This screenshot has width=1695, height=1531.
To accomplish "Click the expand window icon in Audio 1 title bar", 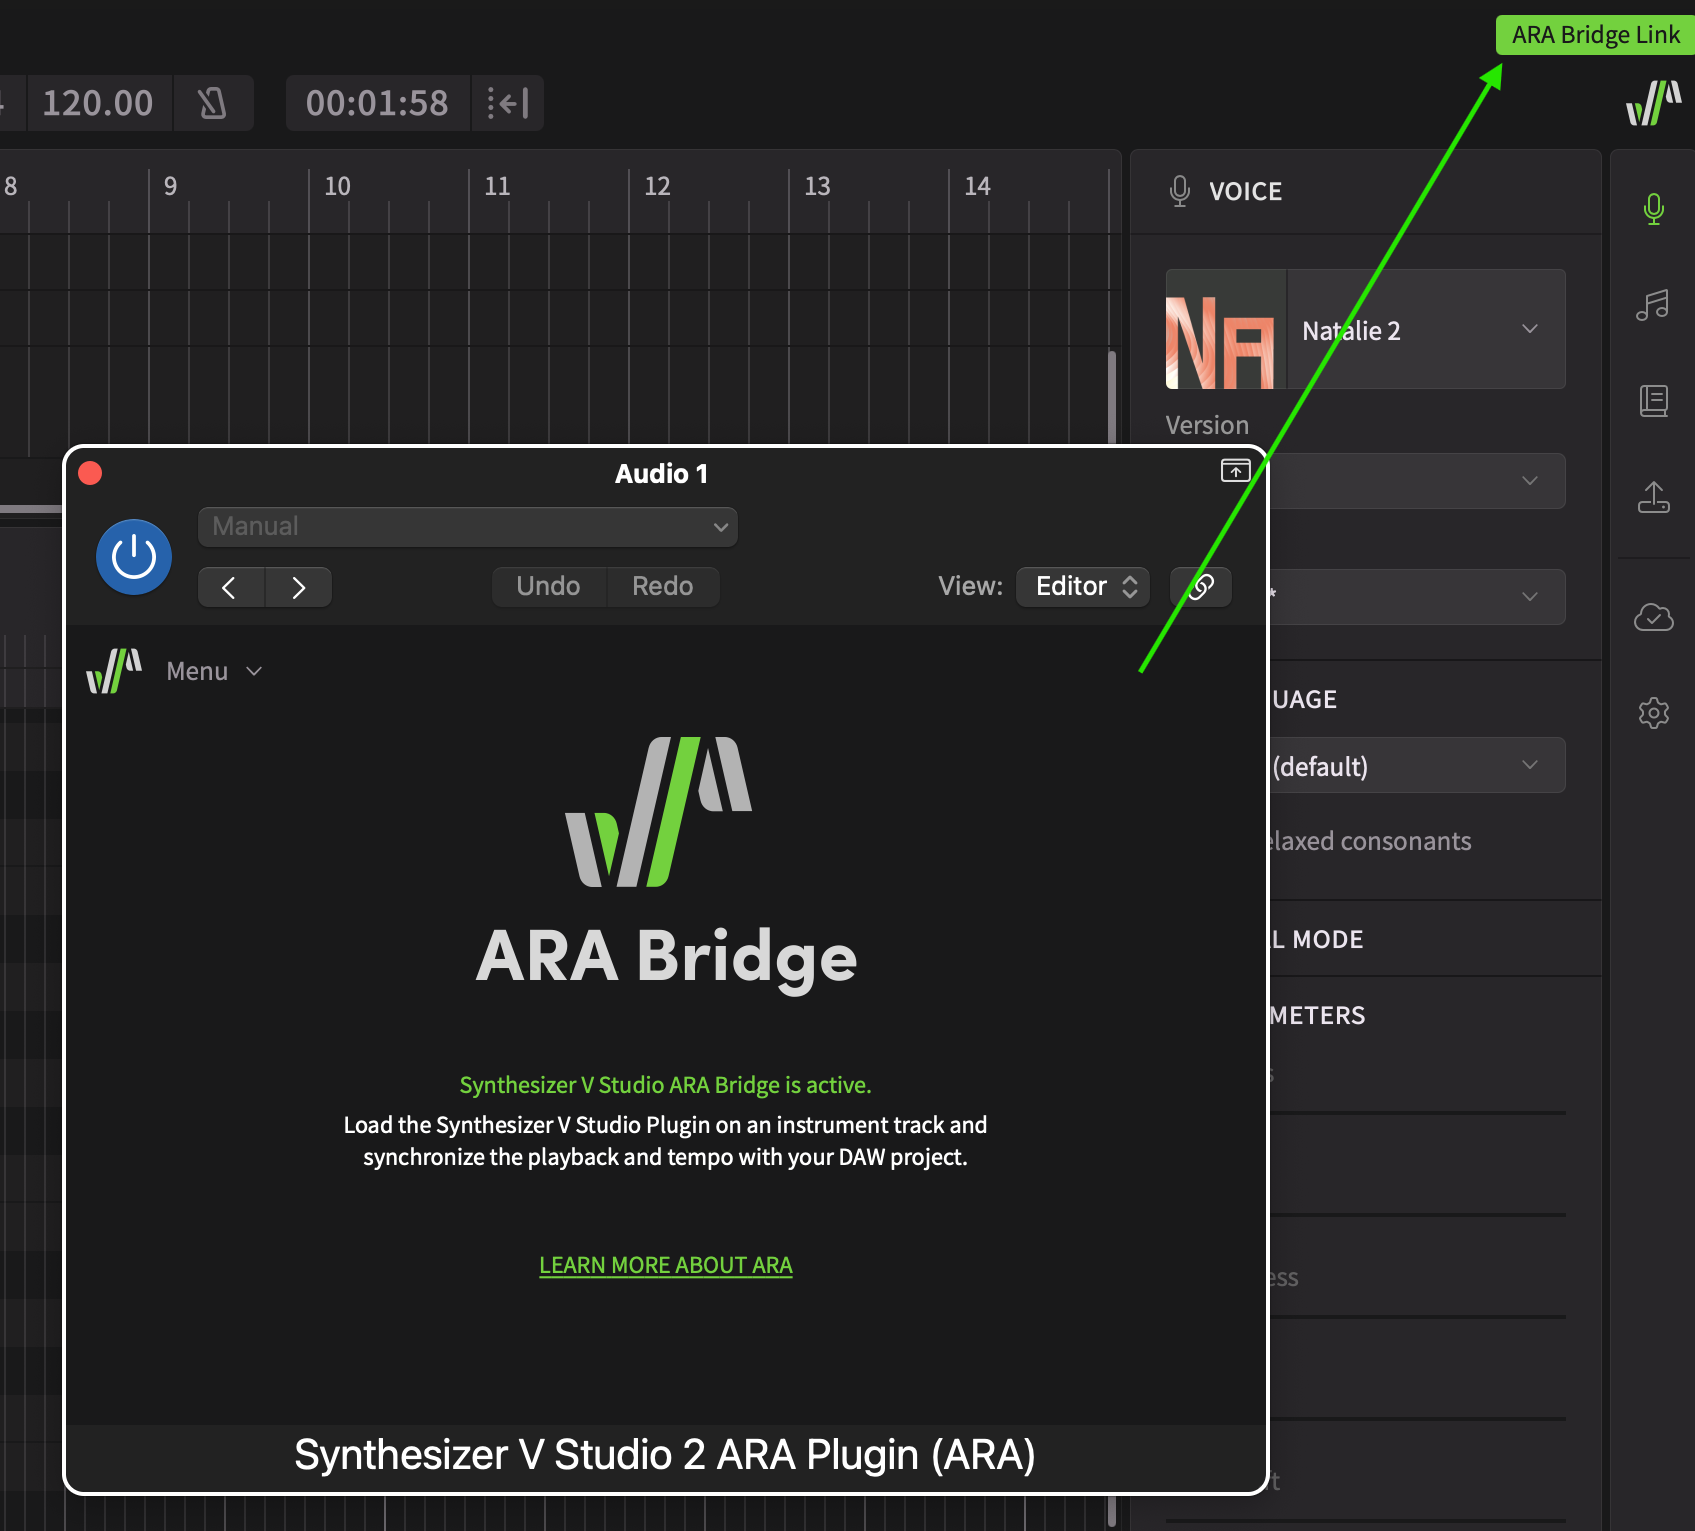I will click(x=1236, y=470).
